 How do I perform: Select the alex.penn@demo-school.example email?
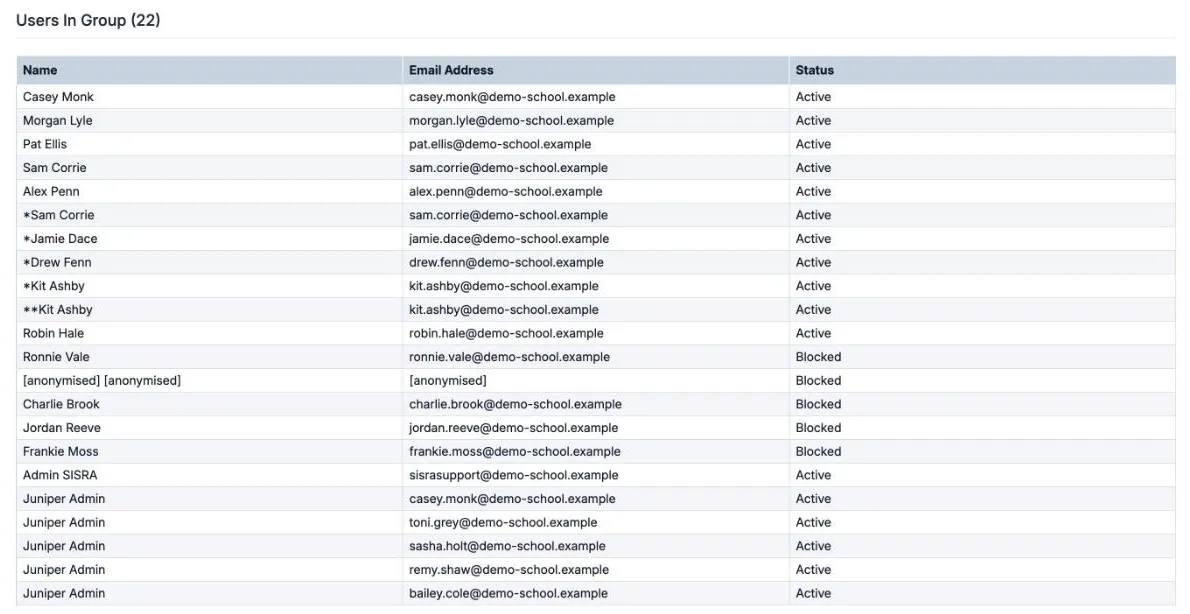point(505,191)
